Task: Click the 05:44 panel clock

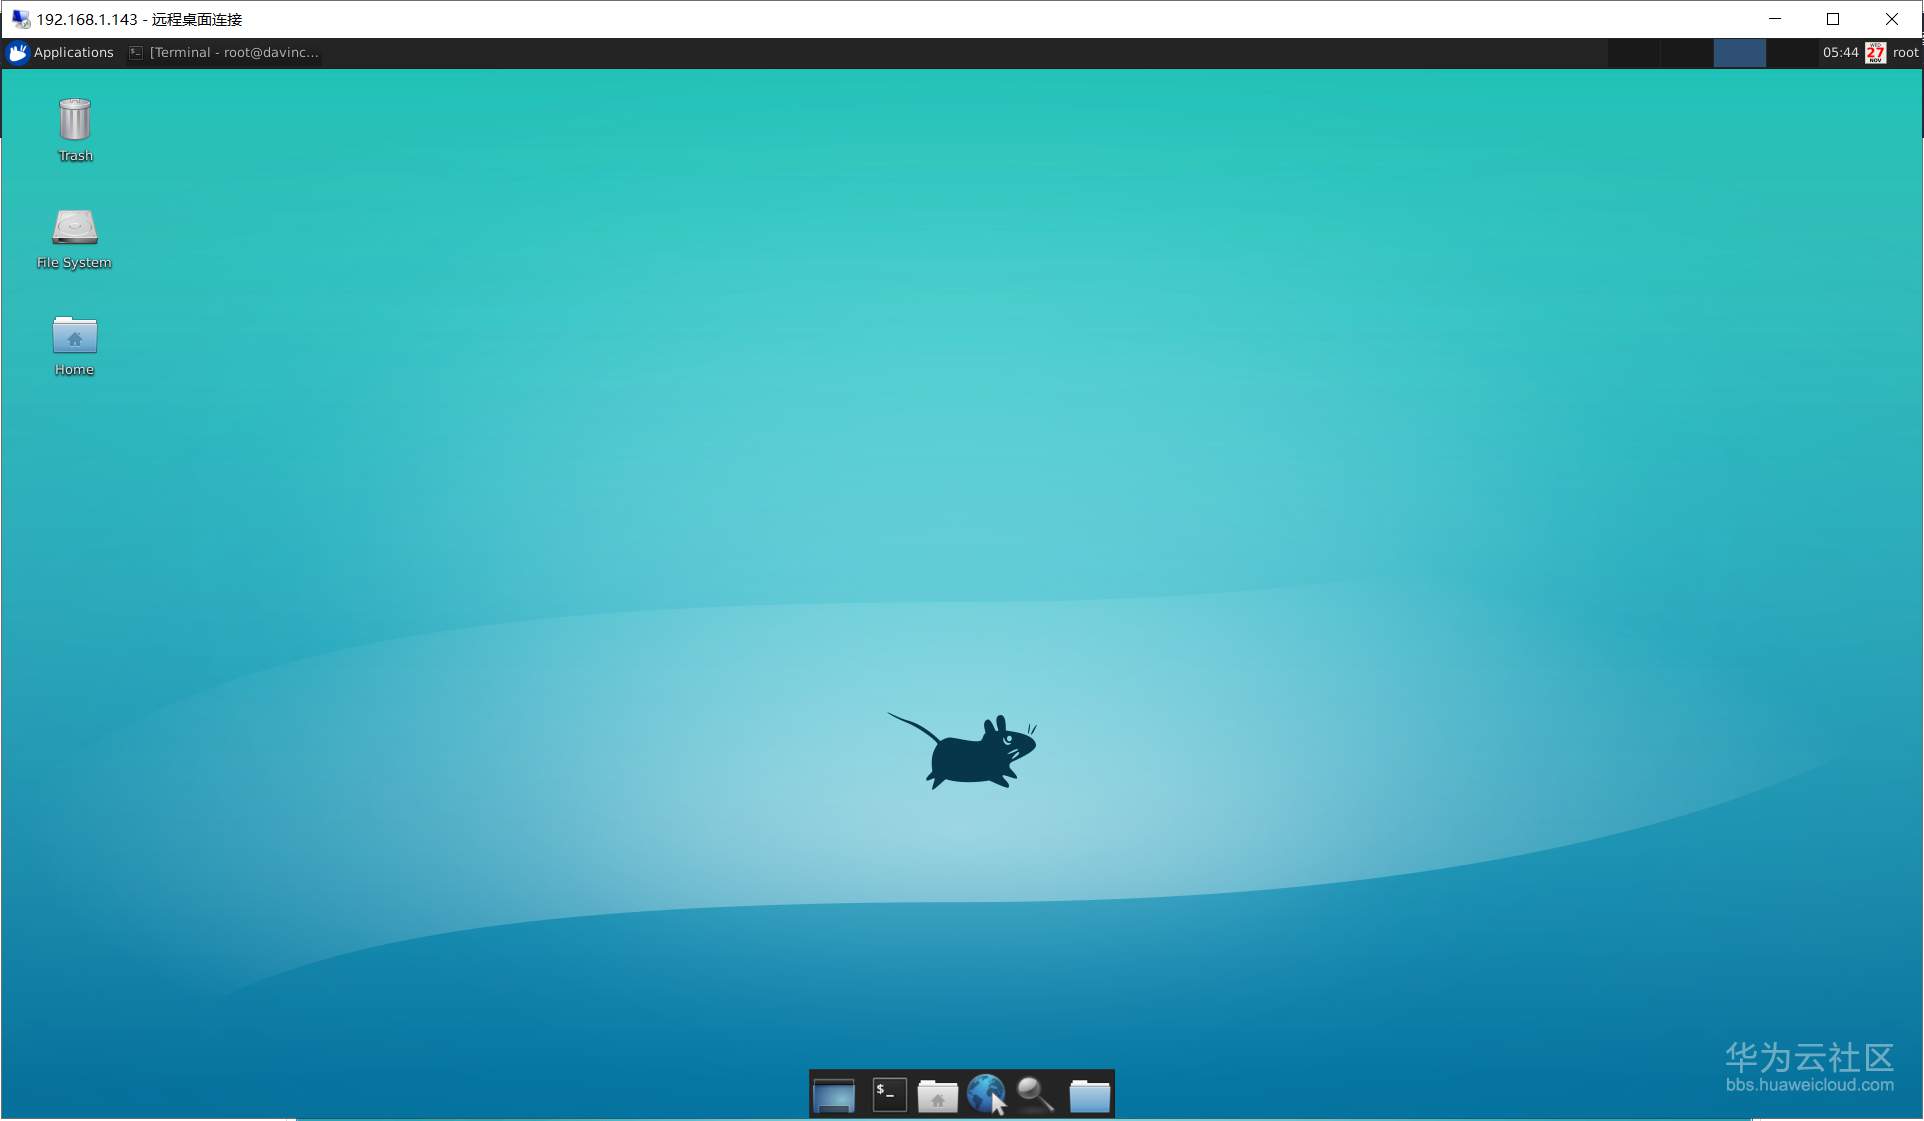Action: point(1839,53)
